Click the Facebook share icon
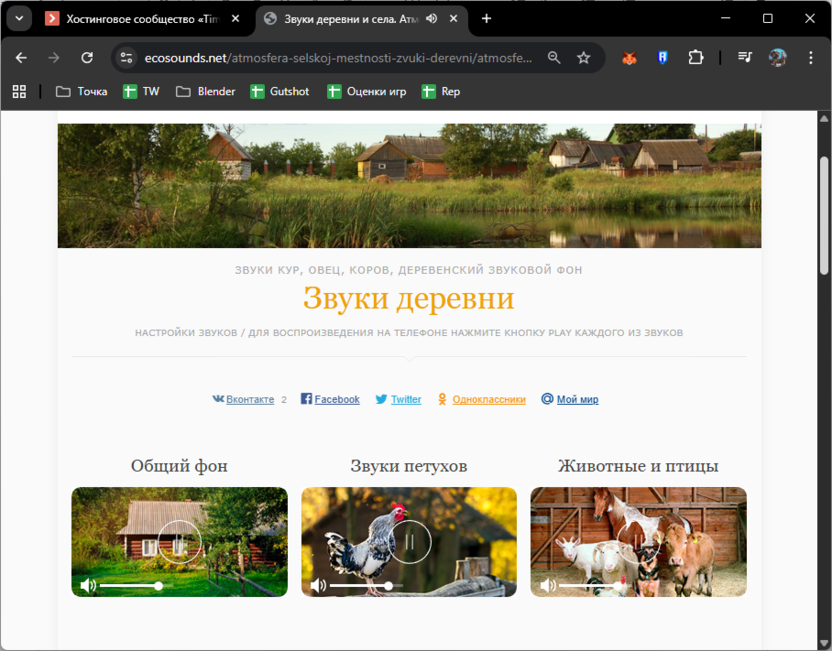 tap(304, 398)
